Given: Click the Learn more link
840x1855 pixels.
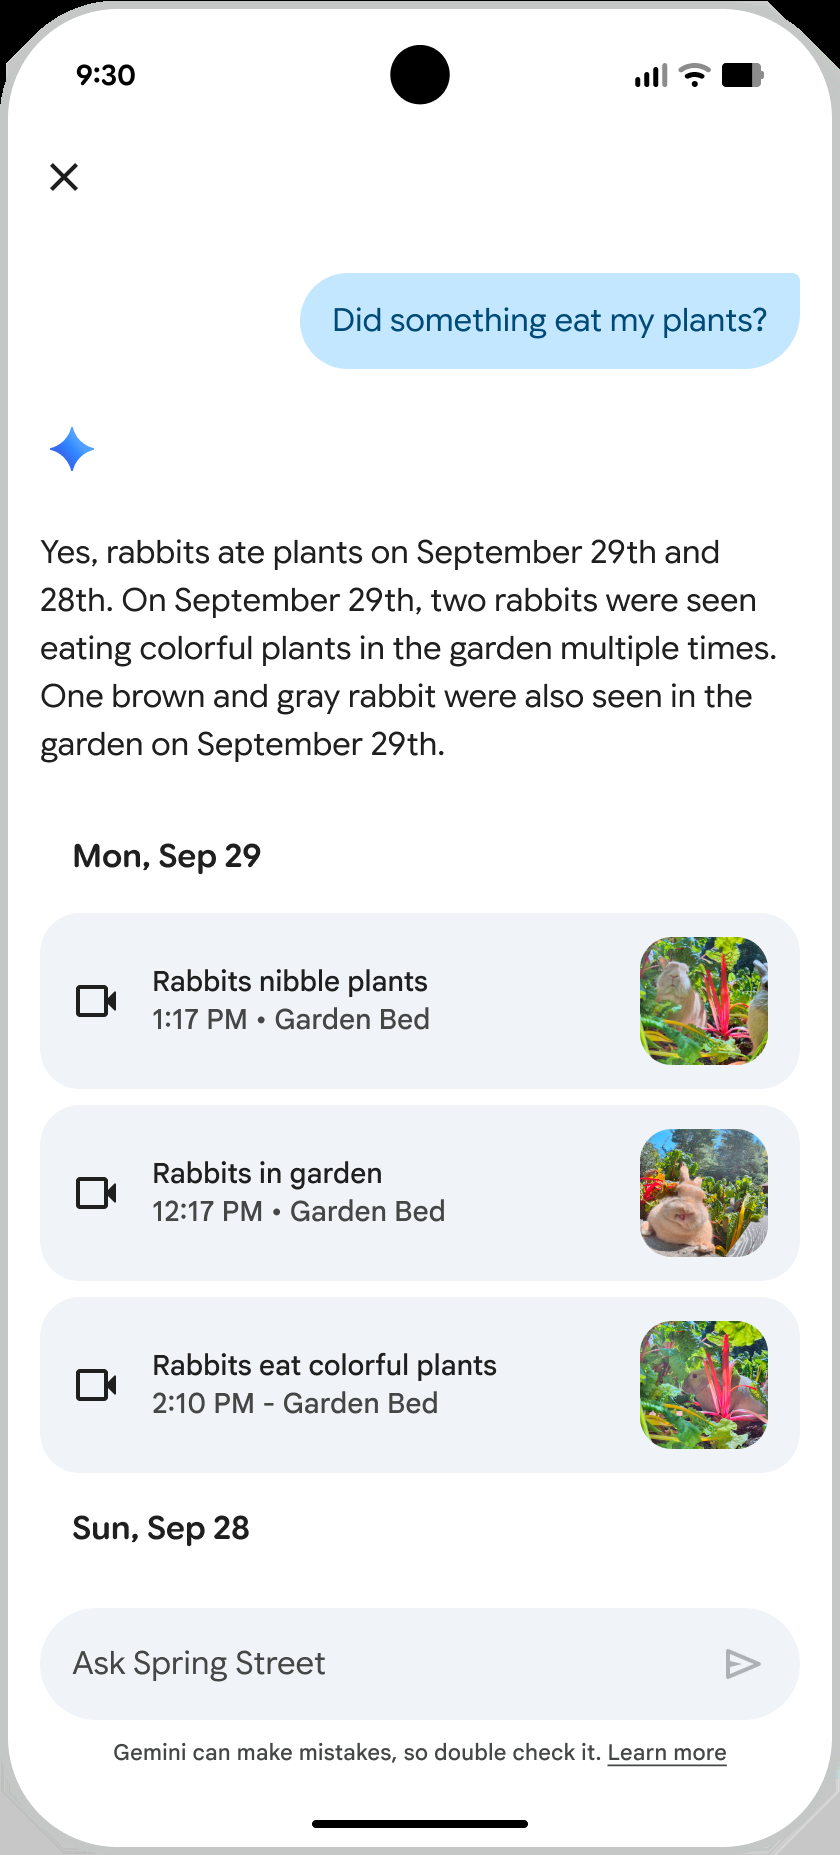Looking at the screenshot, I should click(667, 1752).
